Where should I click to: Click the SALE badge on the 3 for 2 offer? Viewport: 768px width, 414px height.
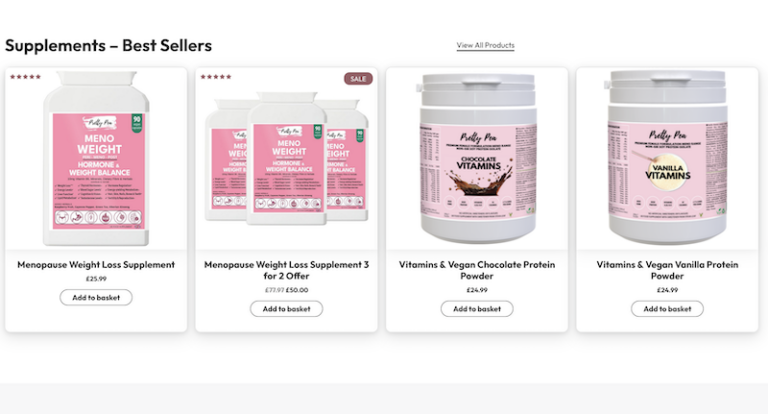[358, 78]
